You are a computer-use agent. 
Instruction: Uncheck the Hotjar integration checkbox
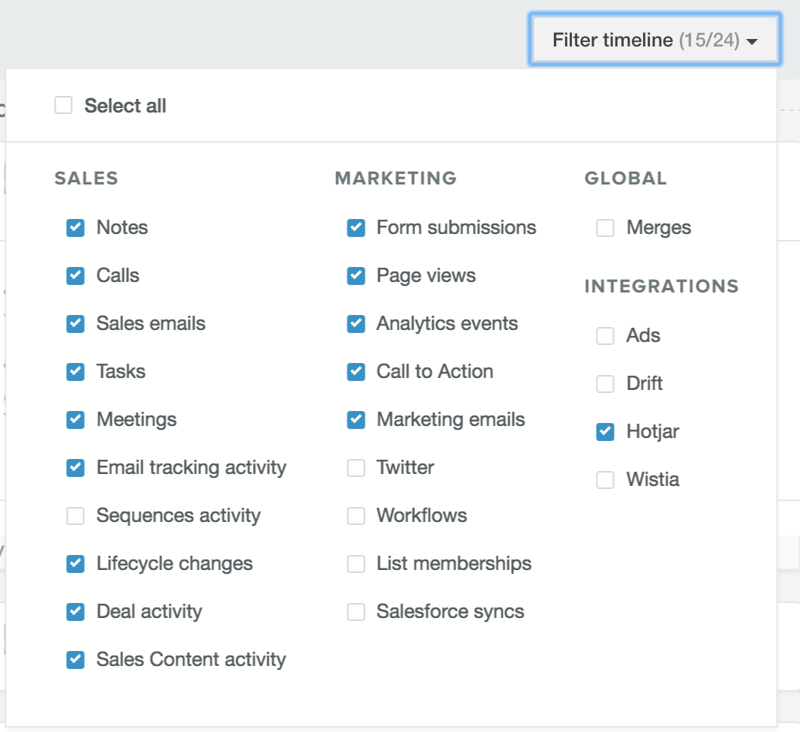(x=605, y=432)
